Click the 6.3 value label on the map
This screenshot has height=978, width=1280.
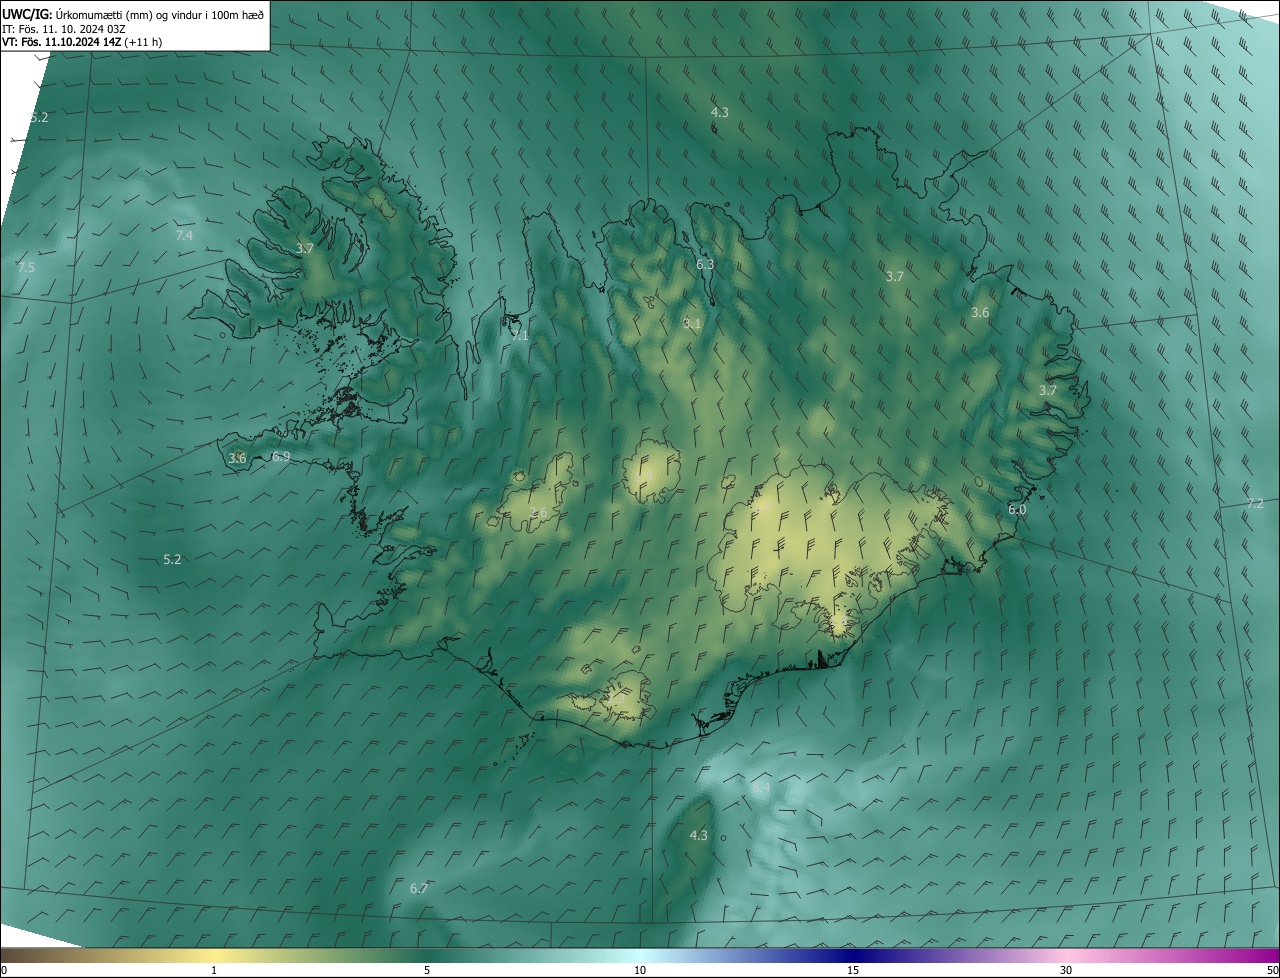click(x=705, y=264)
